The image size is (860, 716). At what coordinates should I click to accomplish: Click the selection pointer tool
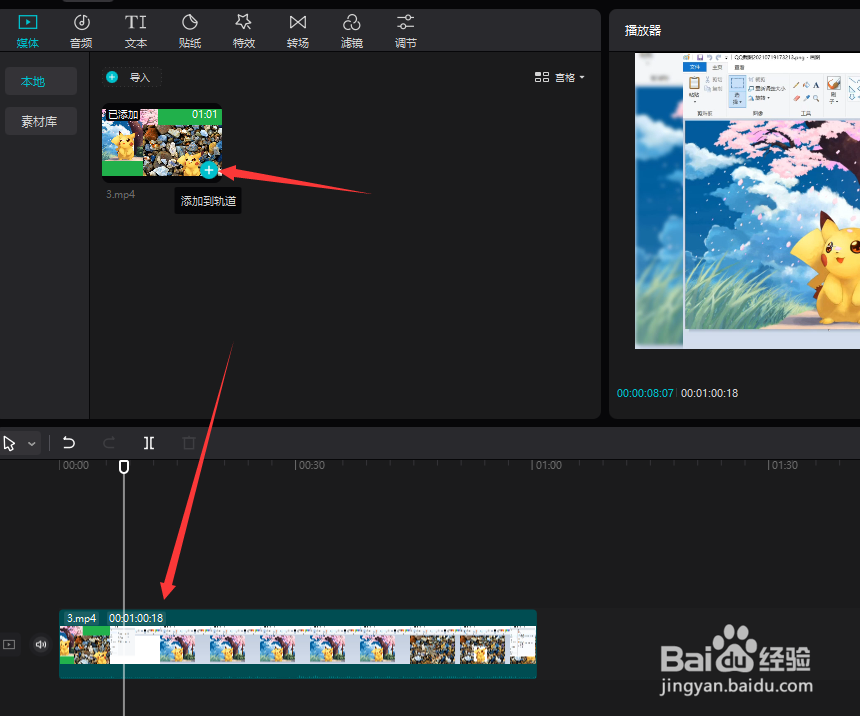tap(9, 443)
